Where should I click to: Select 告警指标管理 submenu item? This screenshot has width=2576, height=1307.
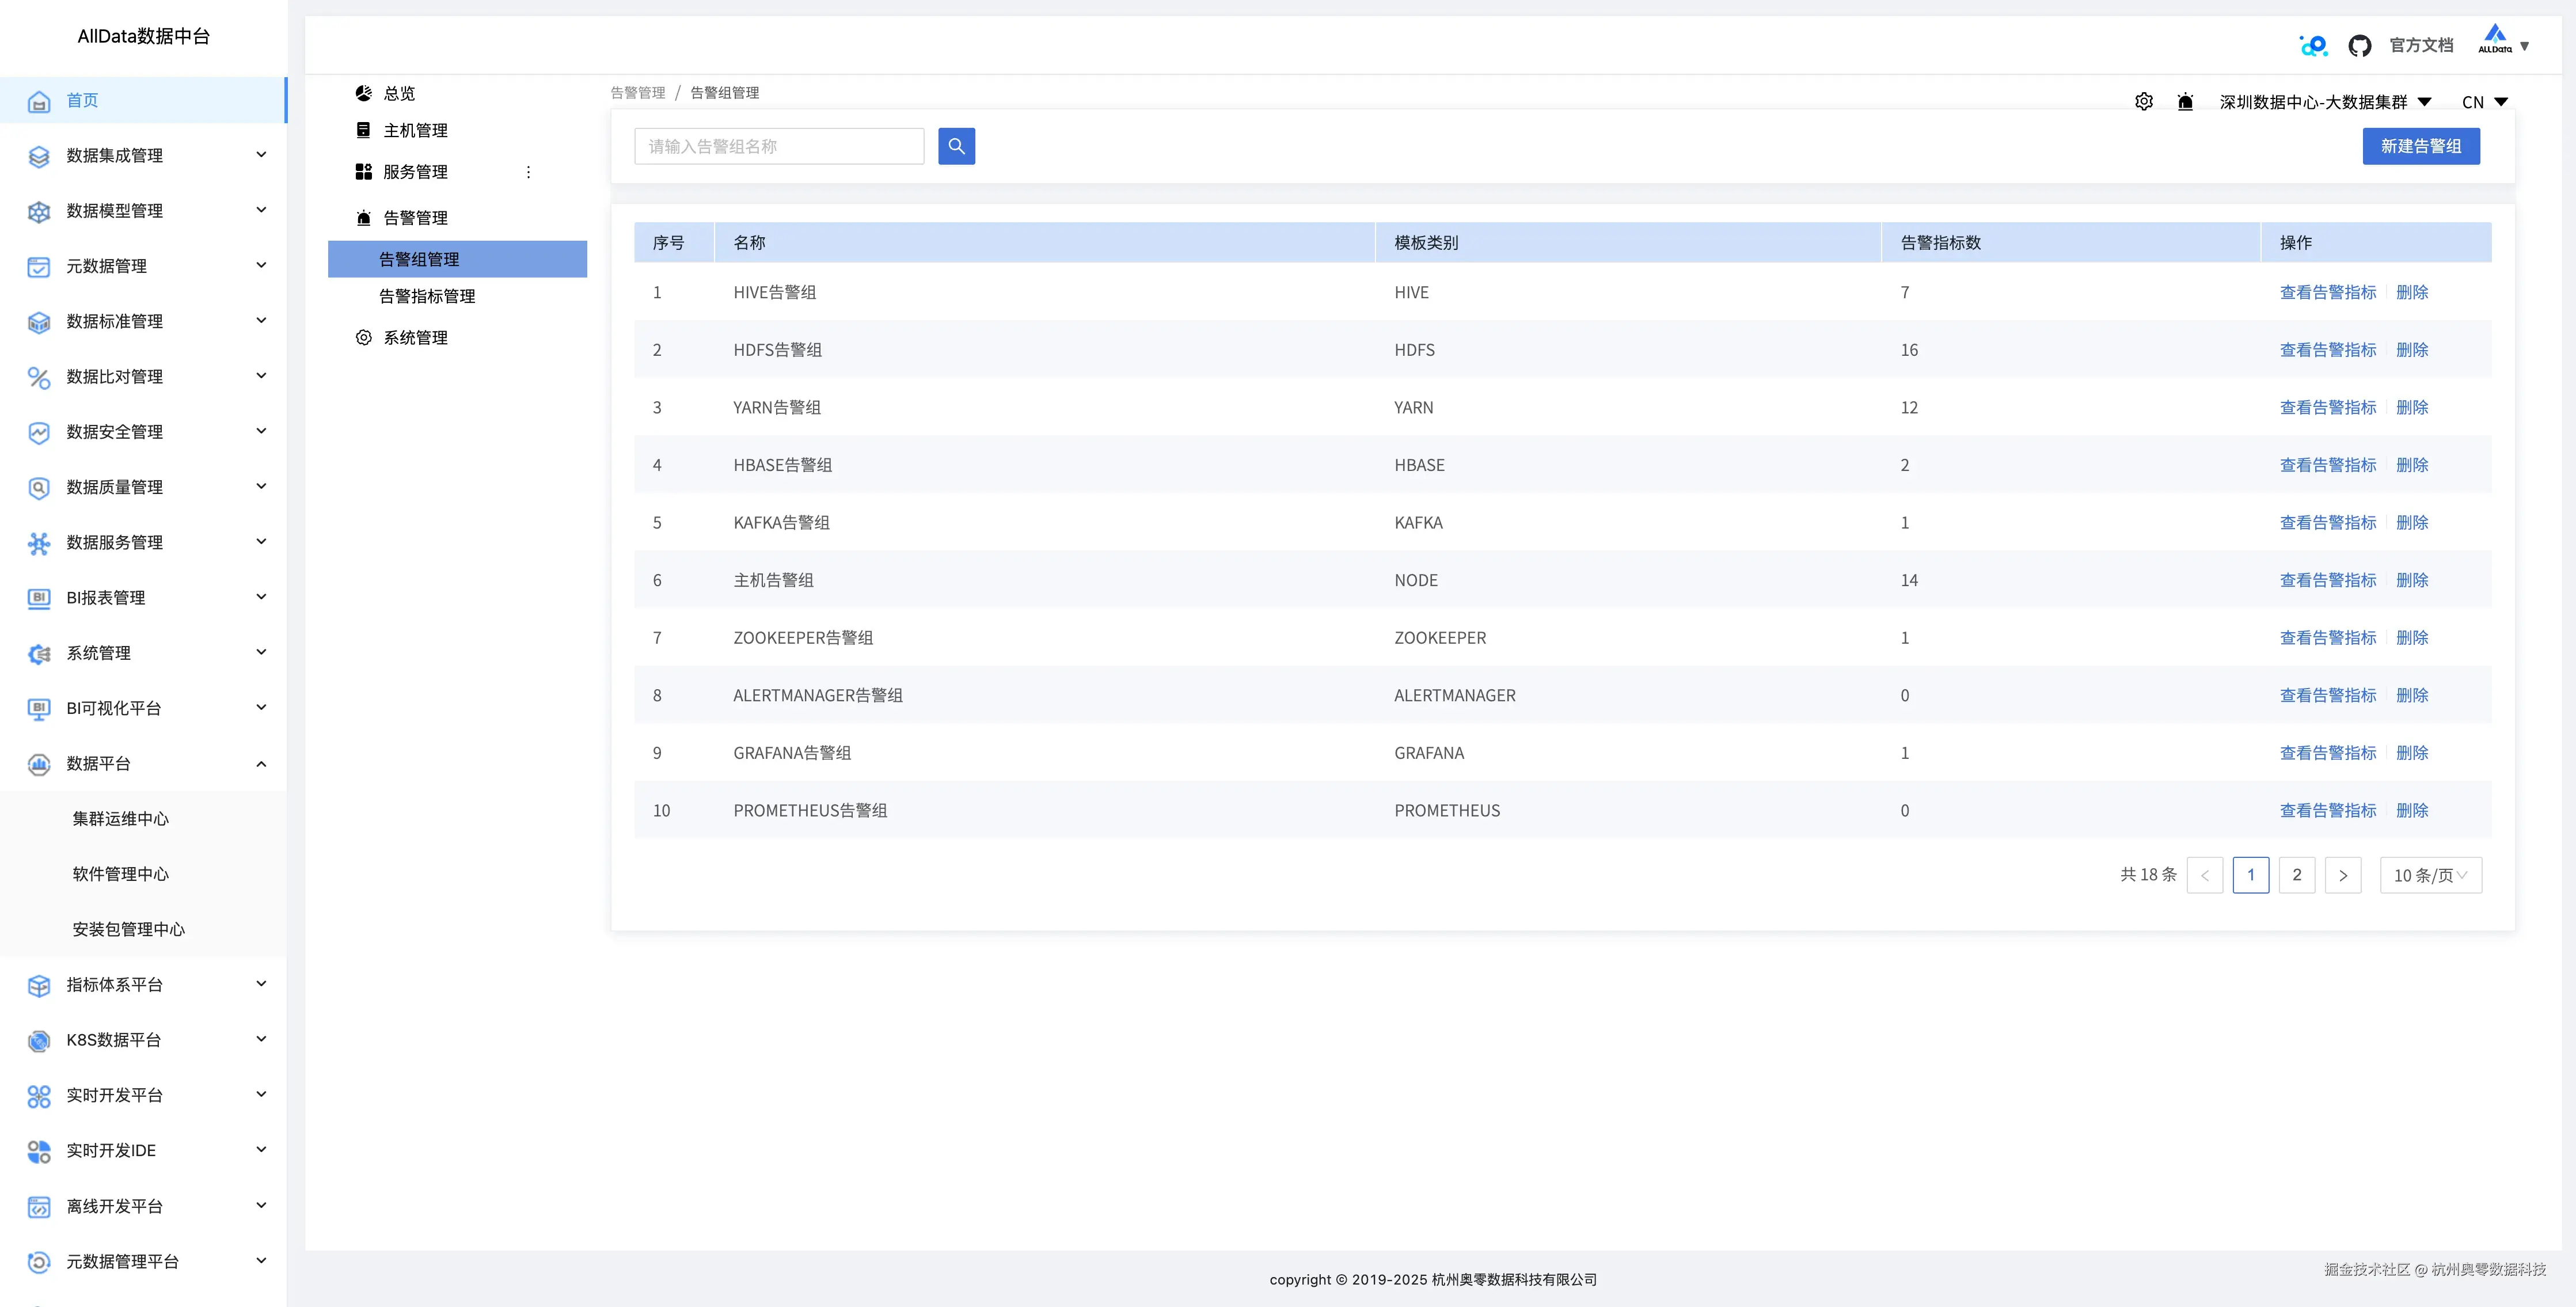pos(427,296)
